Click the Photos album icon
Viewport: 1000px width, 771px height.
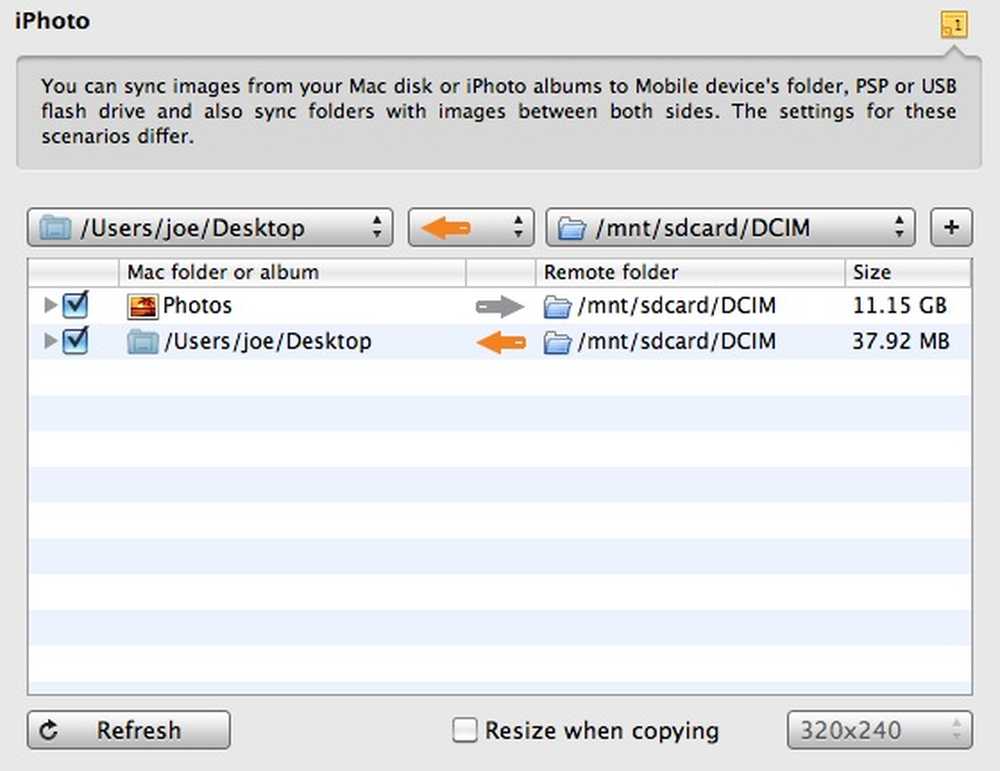tap(142, 307)
